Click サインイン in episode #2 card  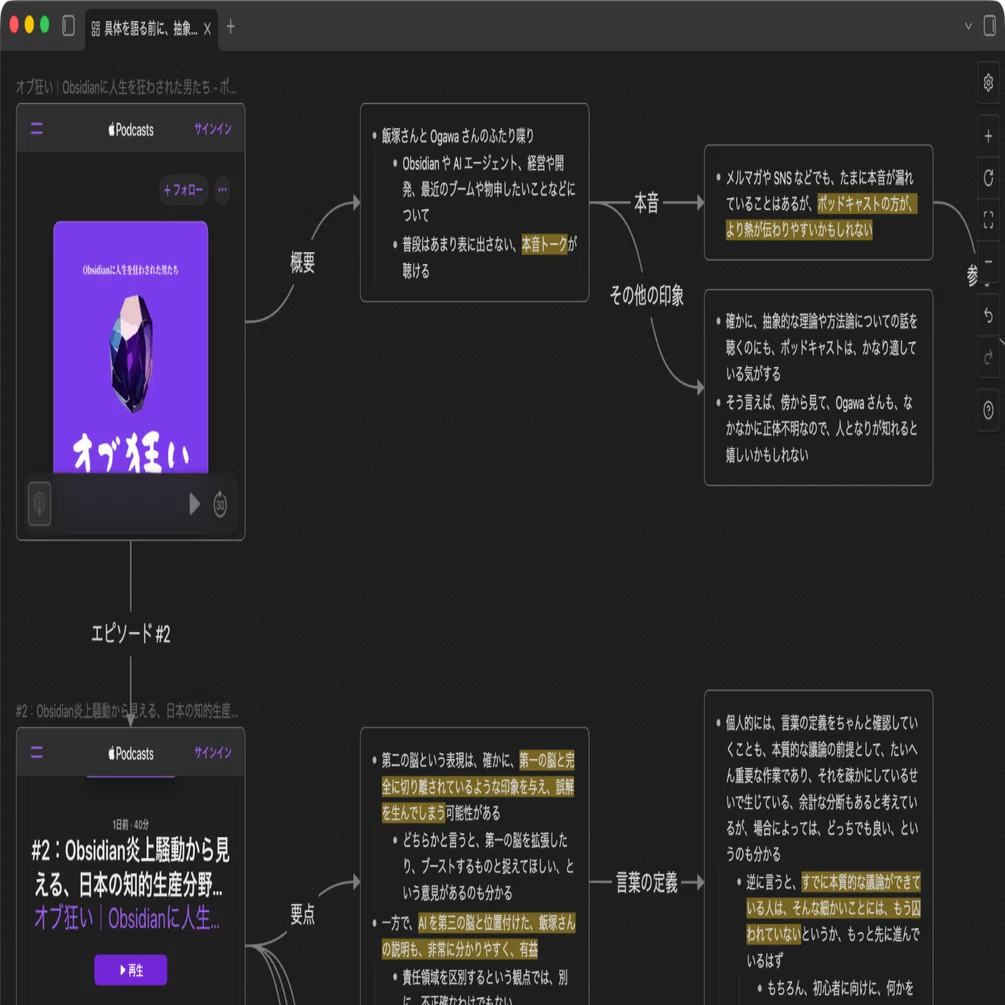point(213,752)
